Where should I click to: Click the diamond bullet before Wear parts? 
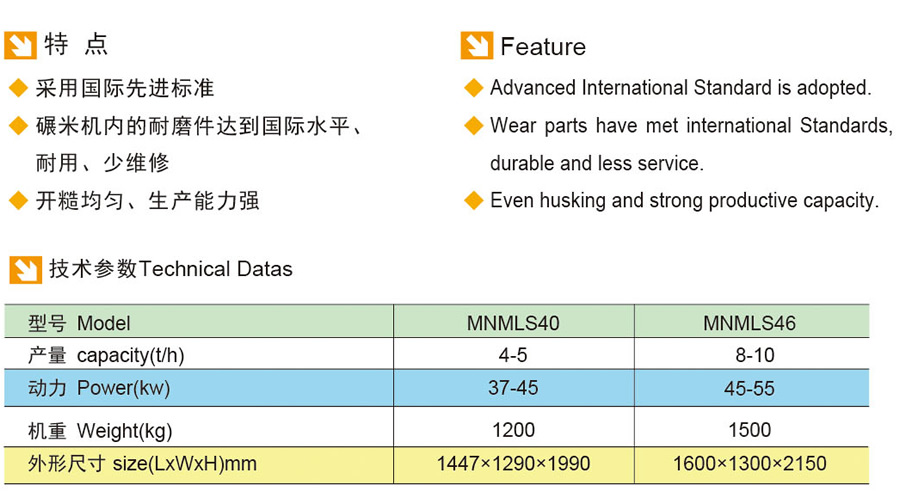[x=474, y=126]
